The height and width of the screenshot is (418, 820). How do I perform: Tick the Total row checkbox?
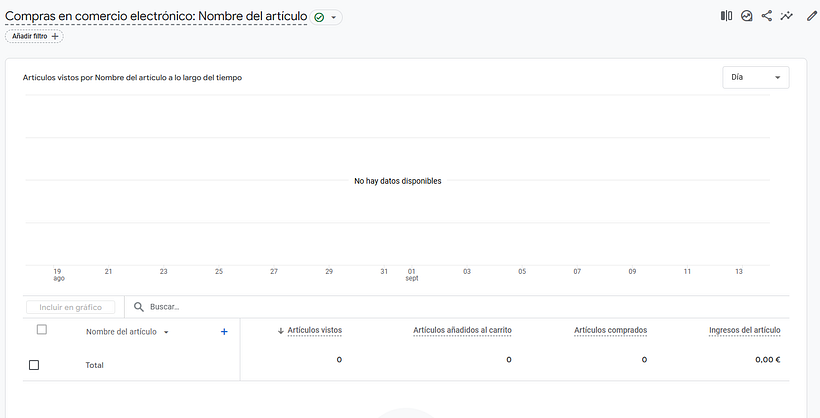click(x=34, y=365)
